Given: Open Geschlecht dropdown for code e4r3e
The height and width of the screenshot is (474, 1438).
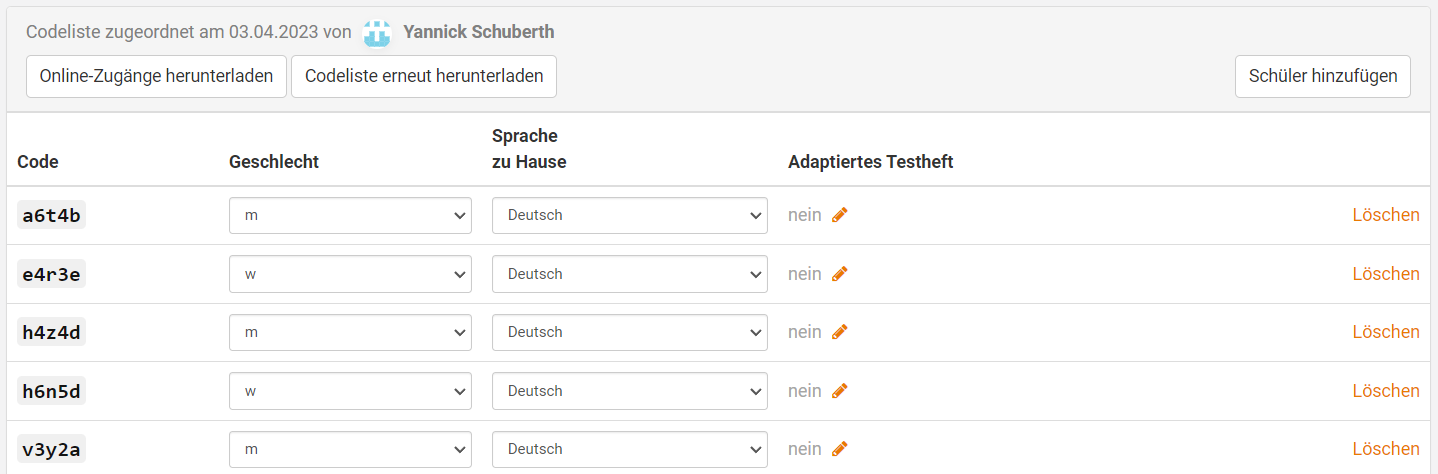Looking at the screenshot, I should 350,274.
